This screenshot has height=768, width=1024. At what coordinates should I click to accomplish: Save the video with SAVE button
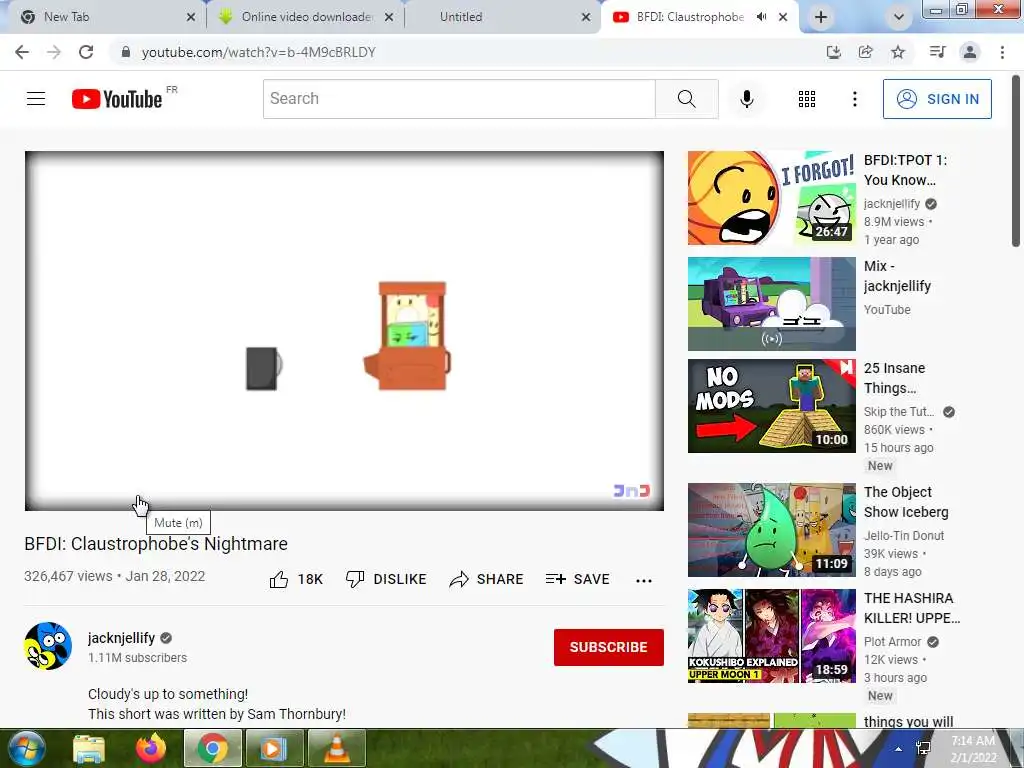click(577, 579)
